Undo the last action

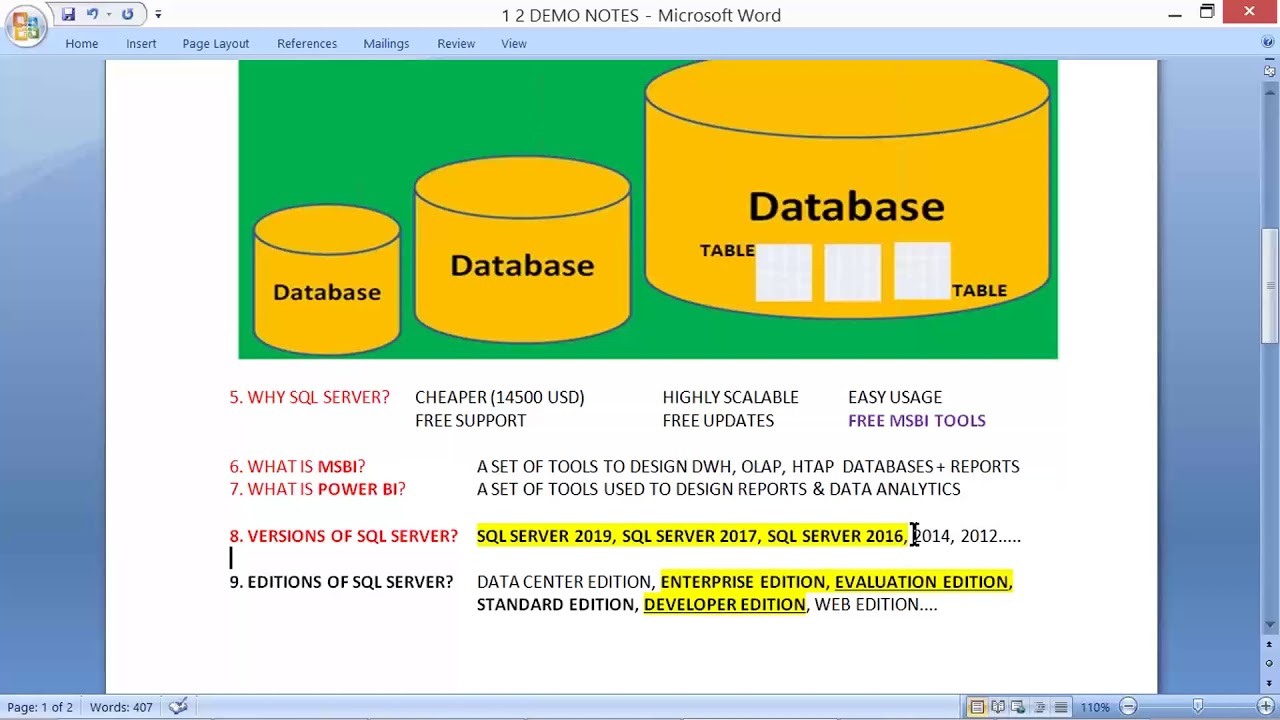point(92,14)
